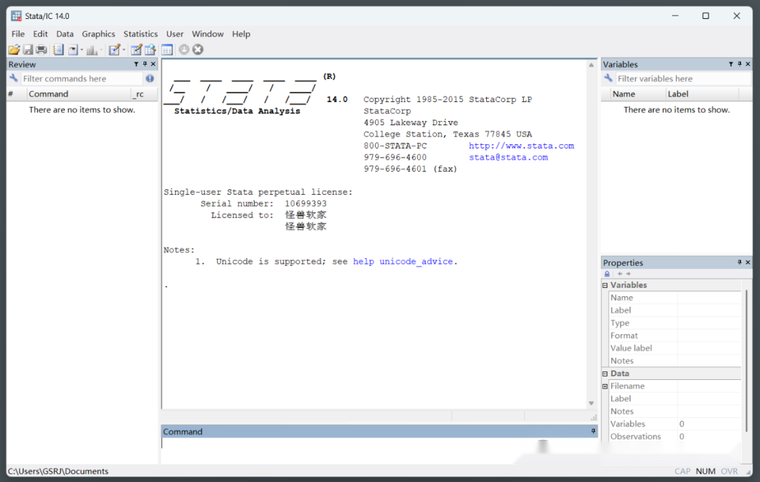The height and width of the screenshot is (482, 760).
Task: Pin the Variables panel
Action: 740,64
